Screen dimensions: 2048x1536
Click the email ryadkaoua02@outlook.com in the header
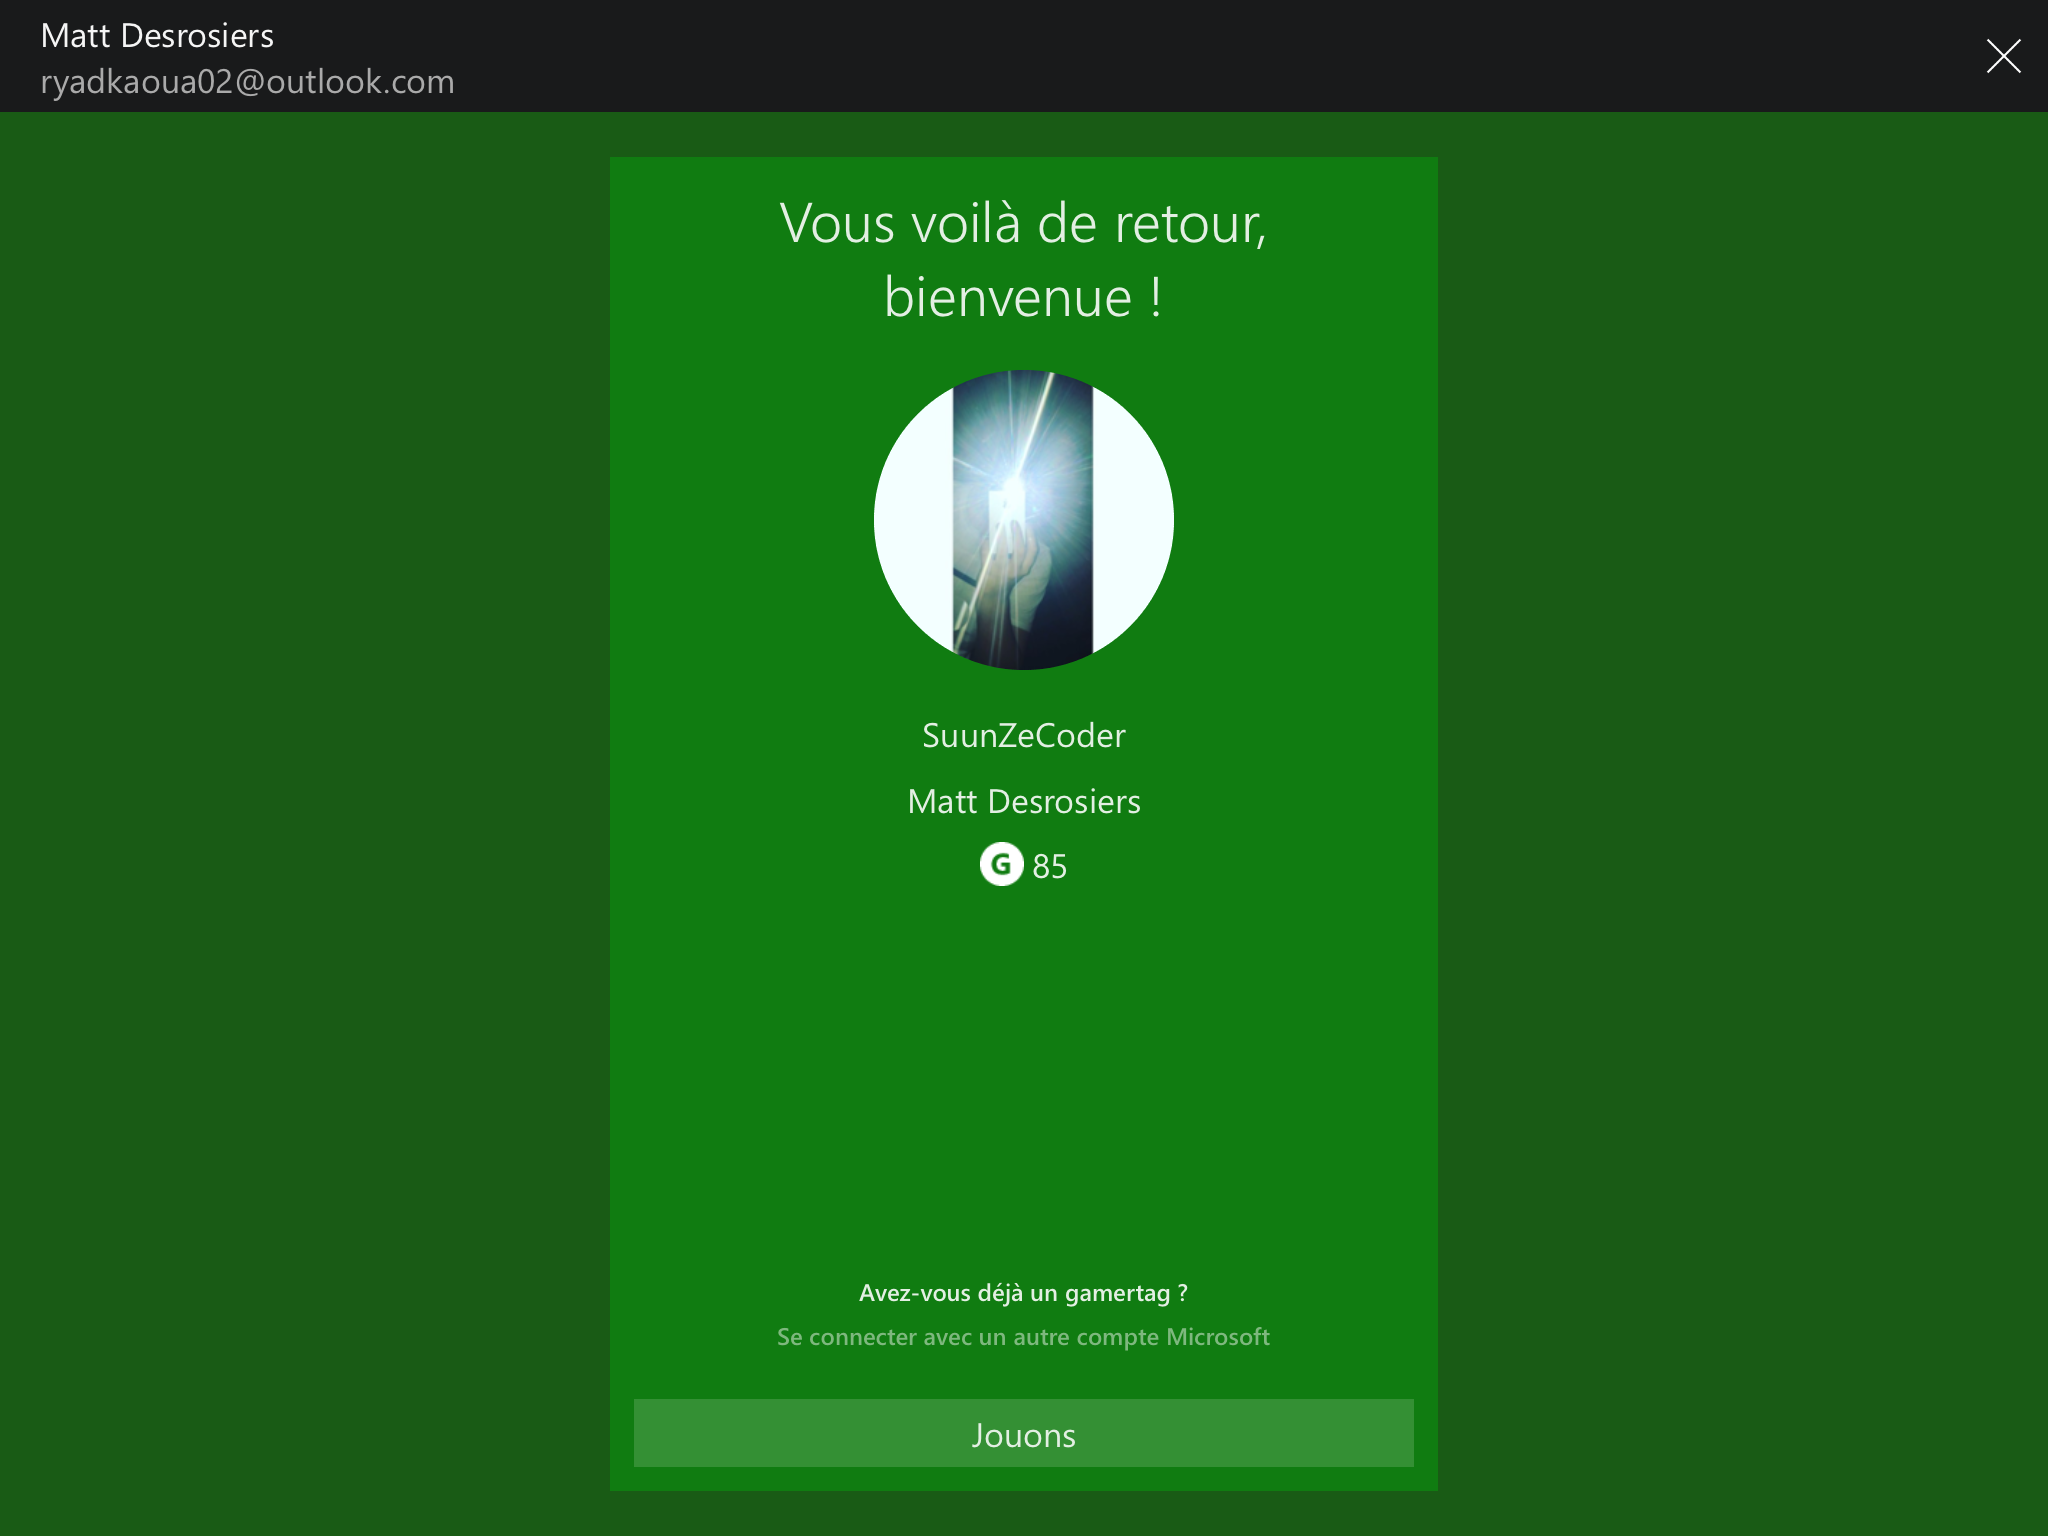pyautogui.click(x=247, y=82)
